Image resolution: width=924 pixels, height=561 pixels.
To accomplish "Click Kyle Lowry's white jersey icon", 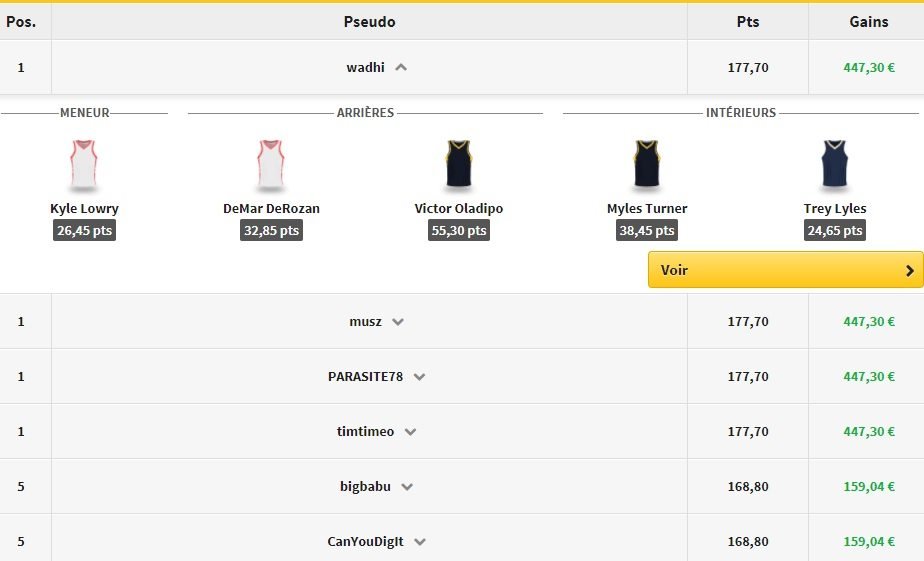I will pos(84,165).
